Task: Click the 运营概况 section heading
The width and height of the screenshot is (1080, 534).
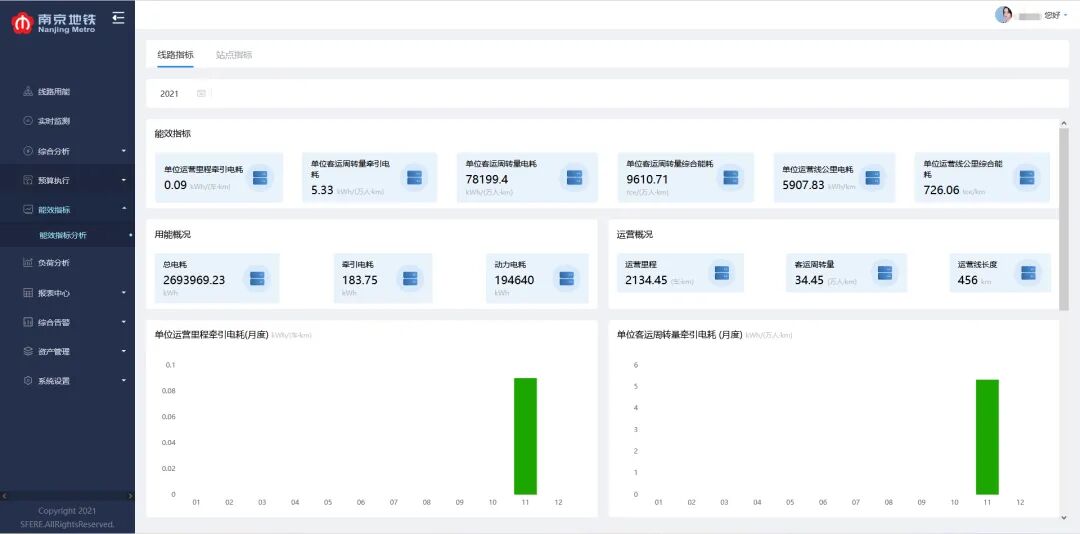Action: point(634,234)
